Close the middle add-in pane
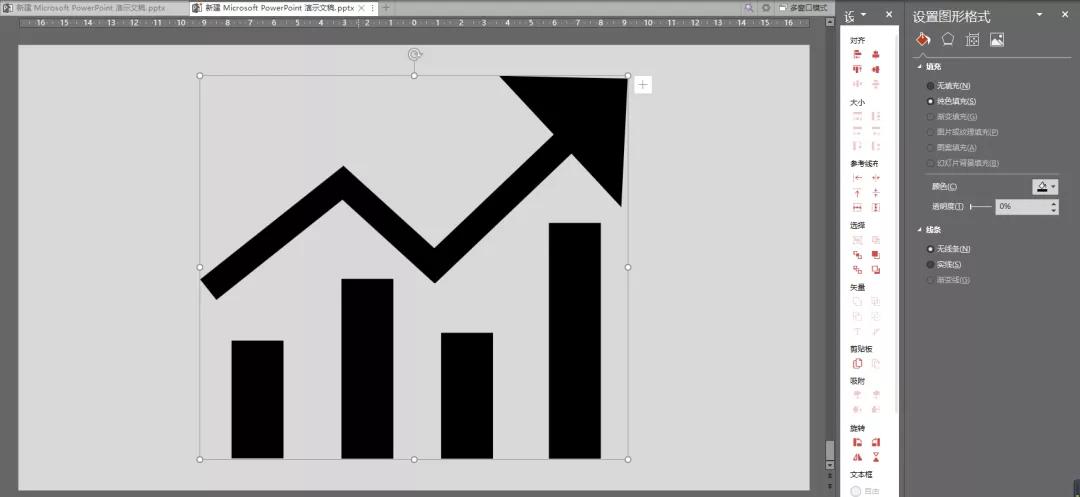The width and height of the screenshot is (1080, 497). (x=889, y=14)
